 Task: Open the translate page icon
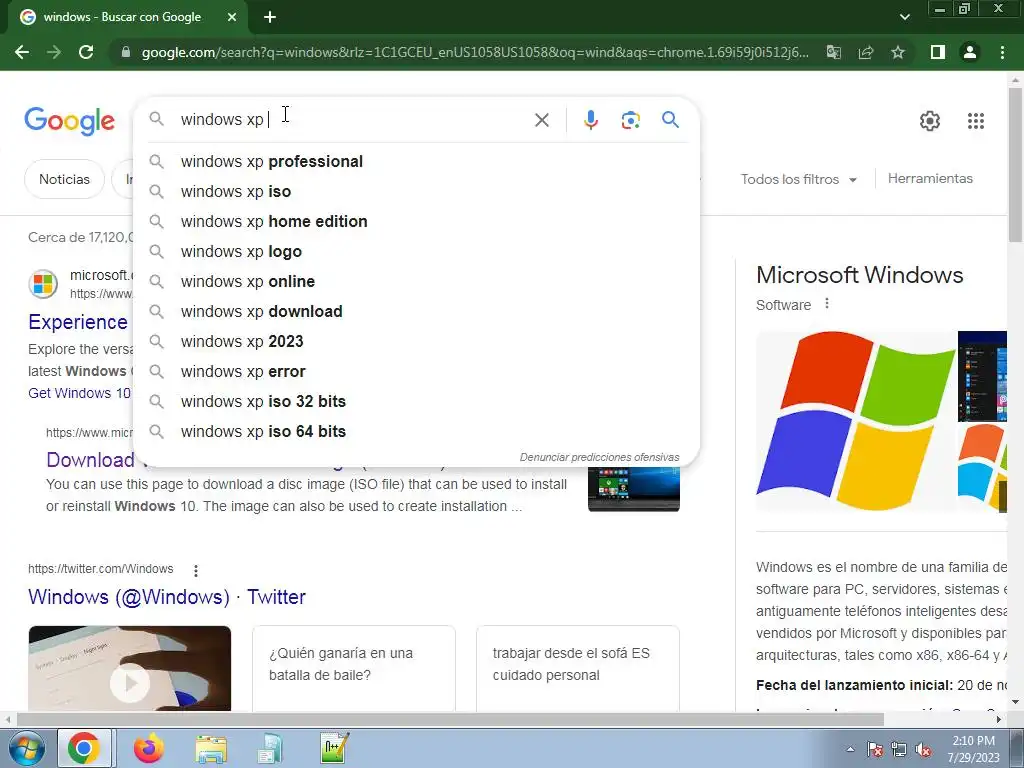tap(834, 52)
